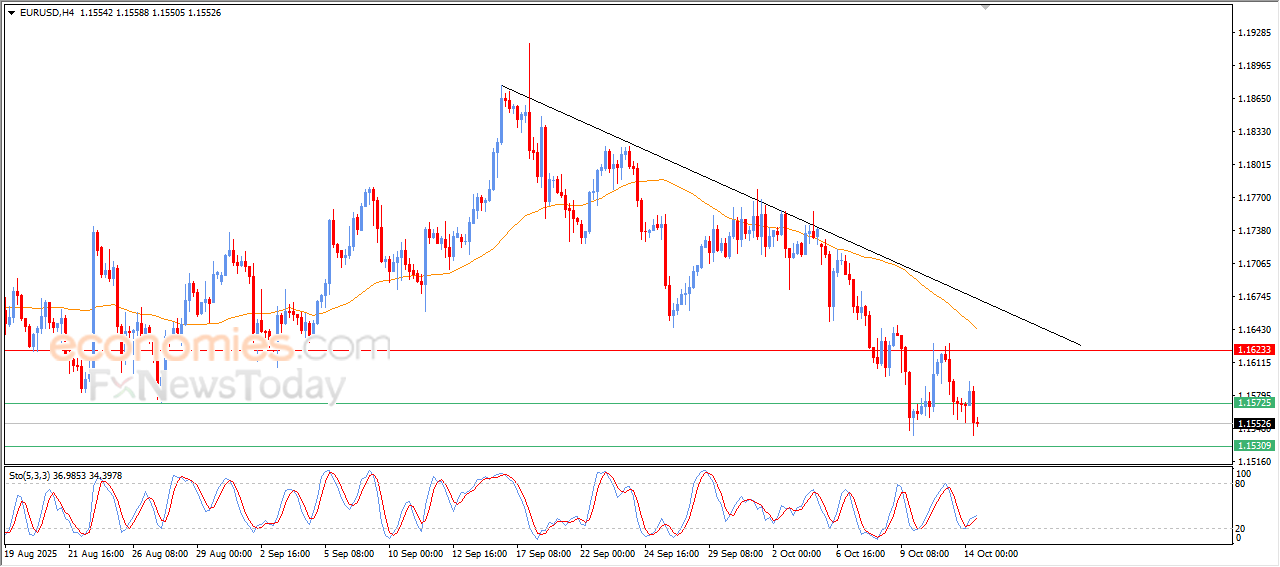Click the 10 Sep 00:00 time label
The height and width of the screenshot is (567, 1280).
tap(416, 553)
